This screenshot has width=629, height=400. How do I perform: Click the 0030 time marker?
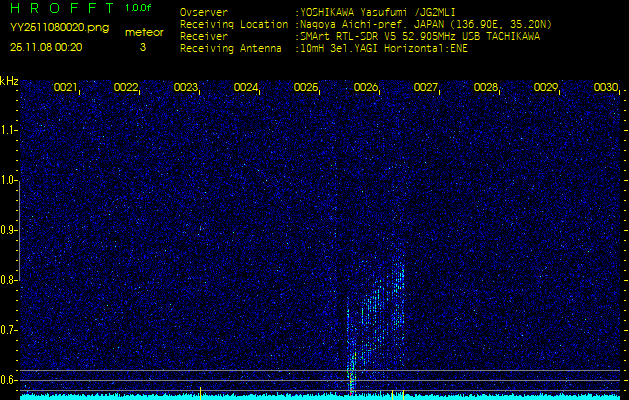tap(606, 87)
